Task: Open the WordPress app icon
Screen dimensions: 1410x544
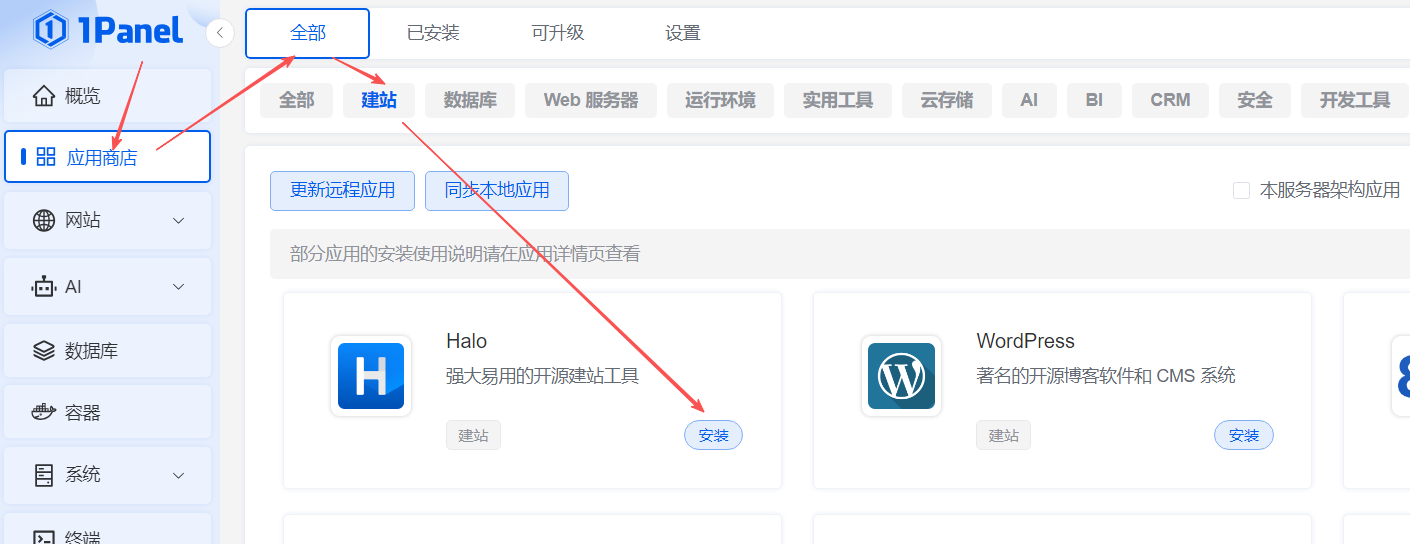Action: pyautogui.click(x=901, y=376)
